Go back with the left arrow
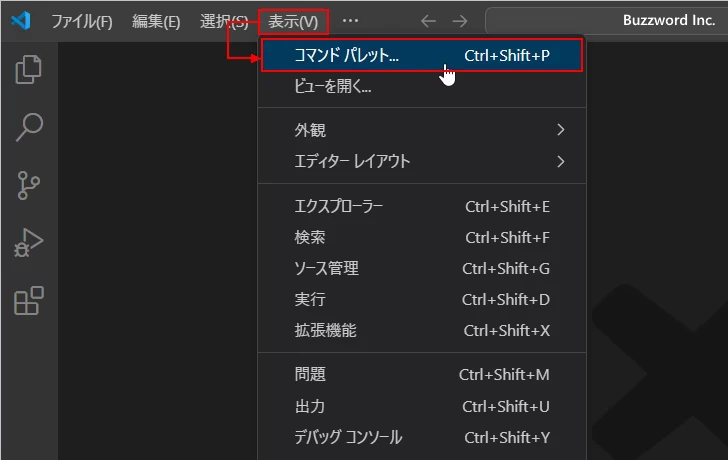This screenshot has width=728, height=460. [428, 21]
